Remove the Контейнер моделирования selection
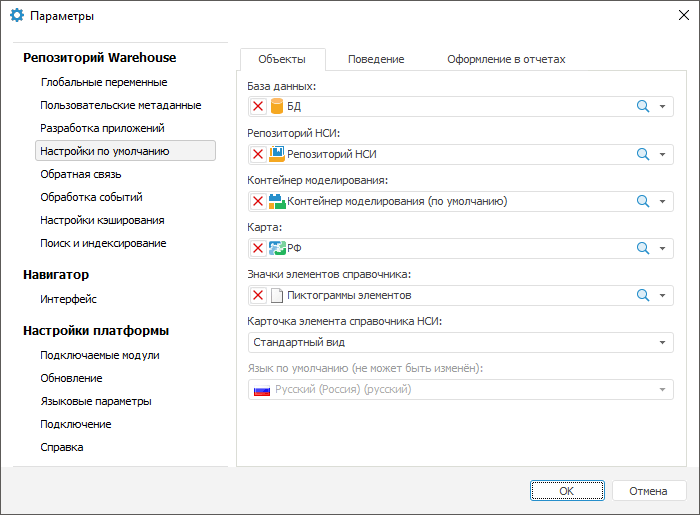This screenshot has height=515, width=700. 258,201
